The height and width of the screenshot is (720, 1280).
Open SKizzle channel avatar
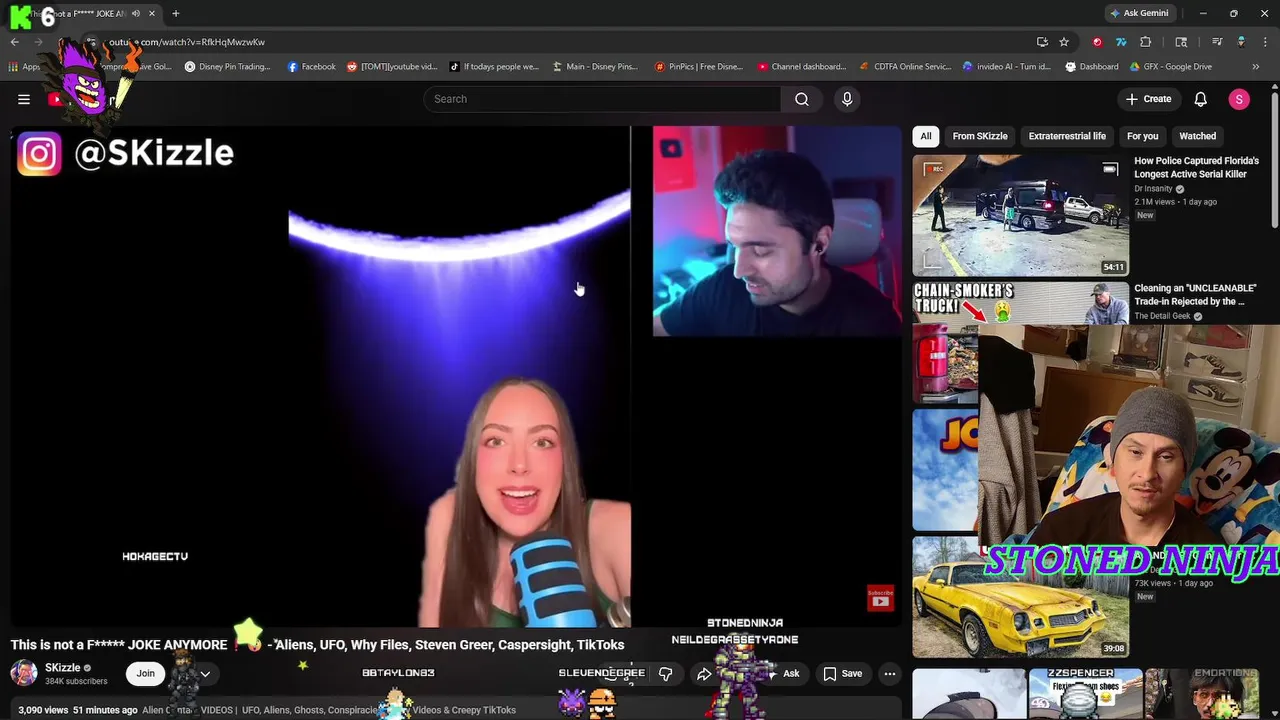(x=24, y=673)
